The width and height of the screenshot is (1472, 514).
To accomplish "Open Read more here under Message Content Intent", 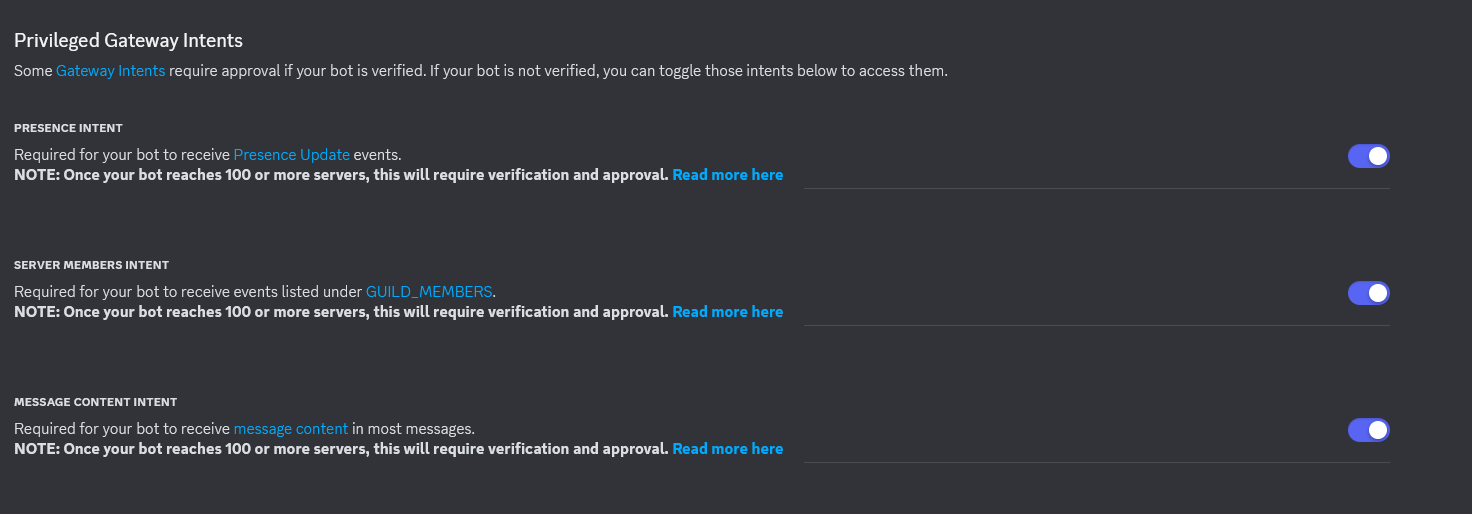I will pos(727,449).
